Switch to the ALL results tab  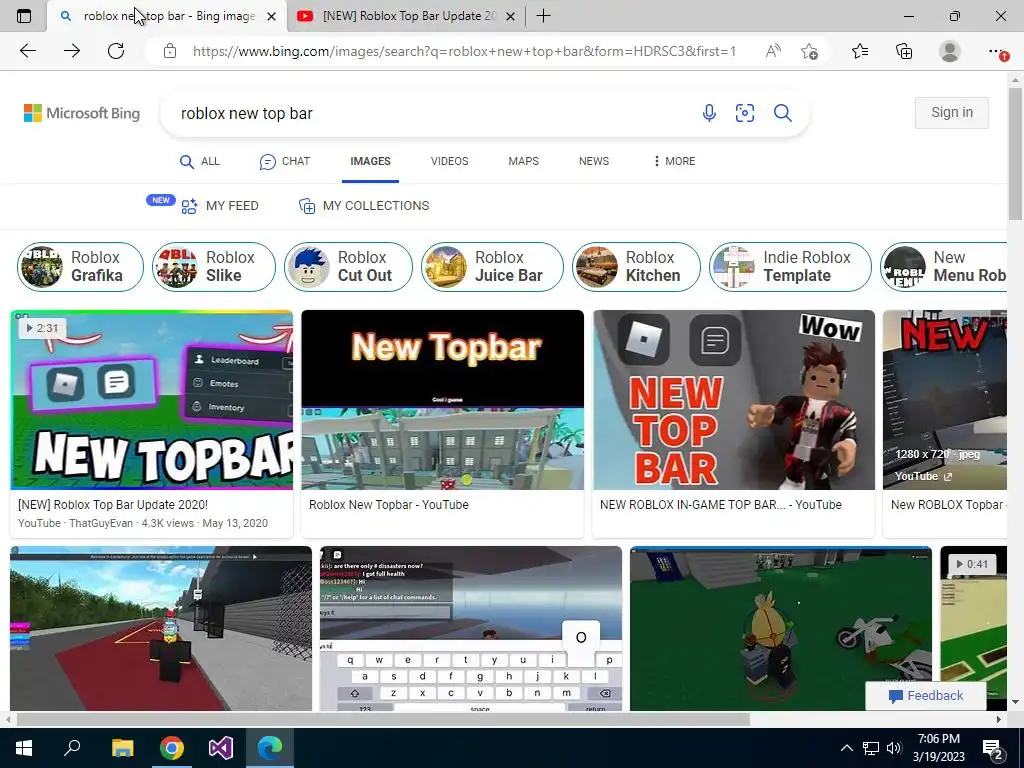[x=200, y=161]
